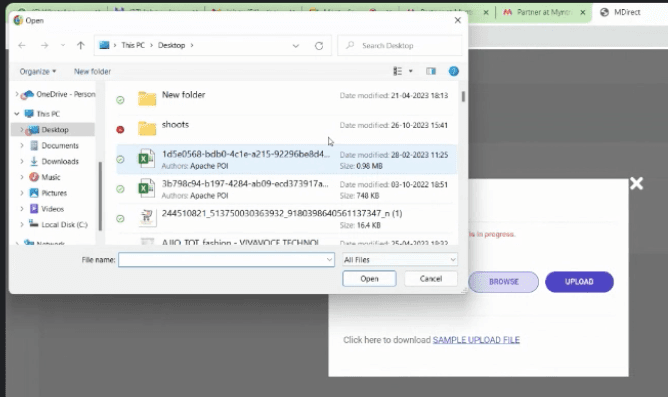Click the Search Desktop field
Image resolution: width=668 pixels, height=397 pixels.
click(400, 46)
